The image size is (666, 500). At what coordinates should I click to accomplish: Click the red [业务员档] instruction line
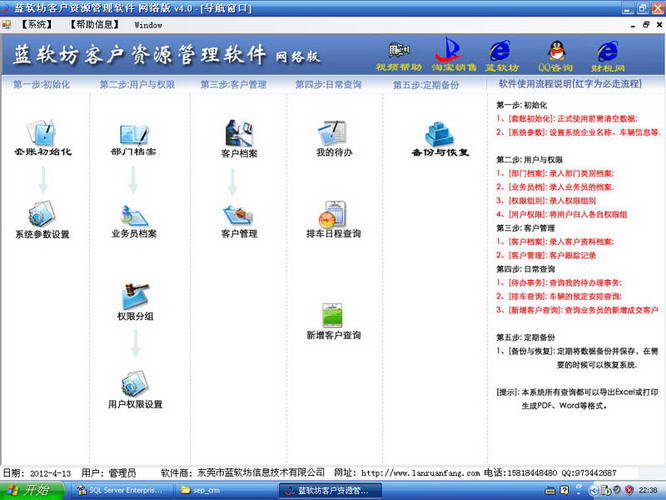point(555,186)
